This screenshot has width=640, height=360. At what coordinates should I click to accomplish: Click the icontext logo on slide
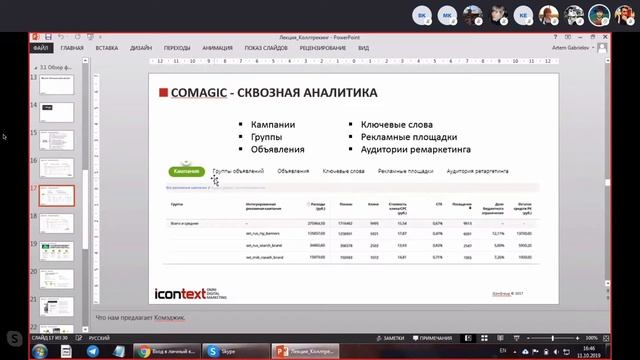point(190,294)
